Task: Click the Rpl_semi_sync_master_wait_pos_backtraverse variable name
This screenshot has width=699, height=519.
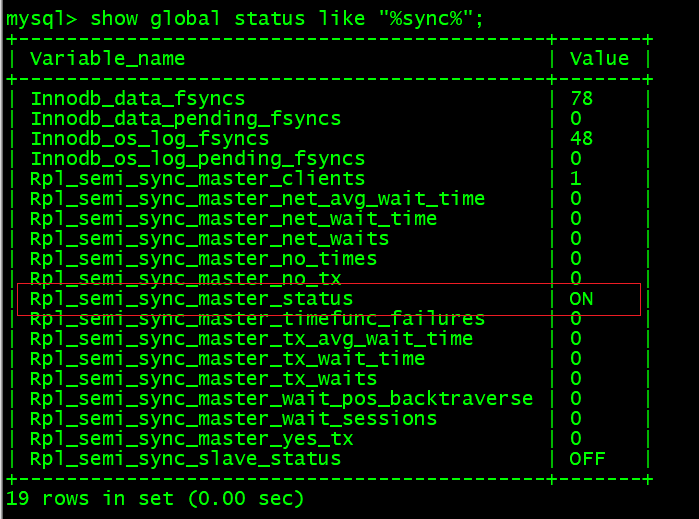Action: 281,399
